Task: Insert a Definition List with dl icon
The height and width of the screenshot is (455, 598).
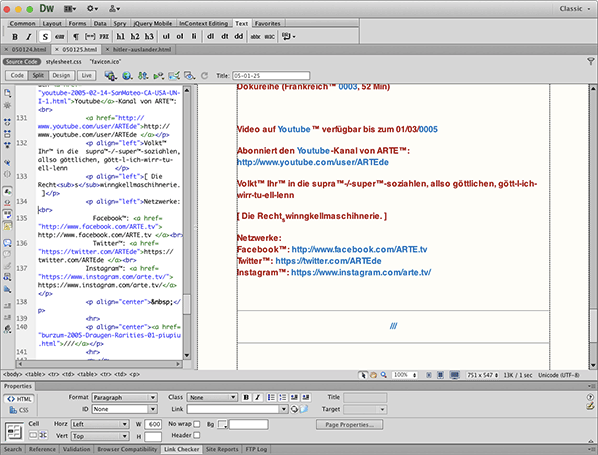Action: pos(211,37)
